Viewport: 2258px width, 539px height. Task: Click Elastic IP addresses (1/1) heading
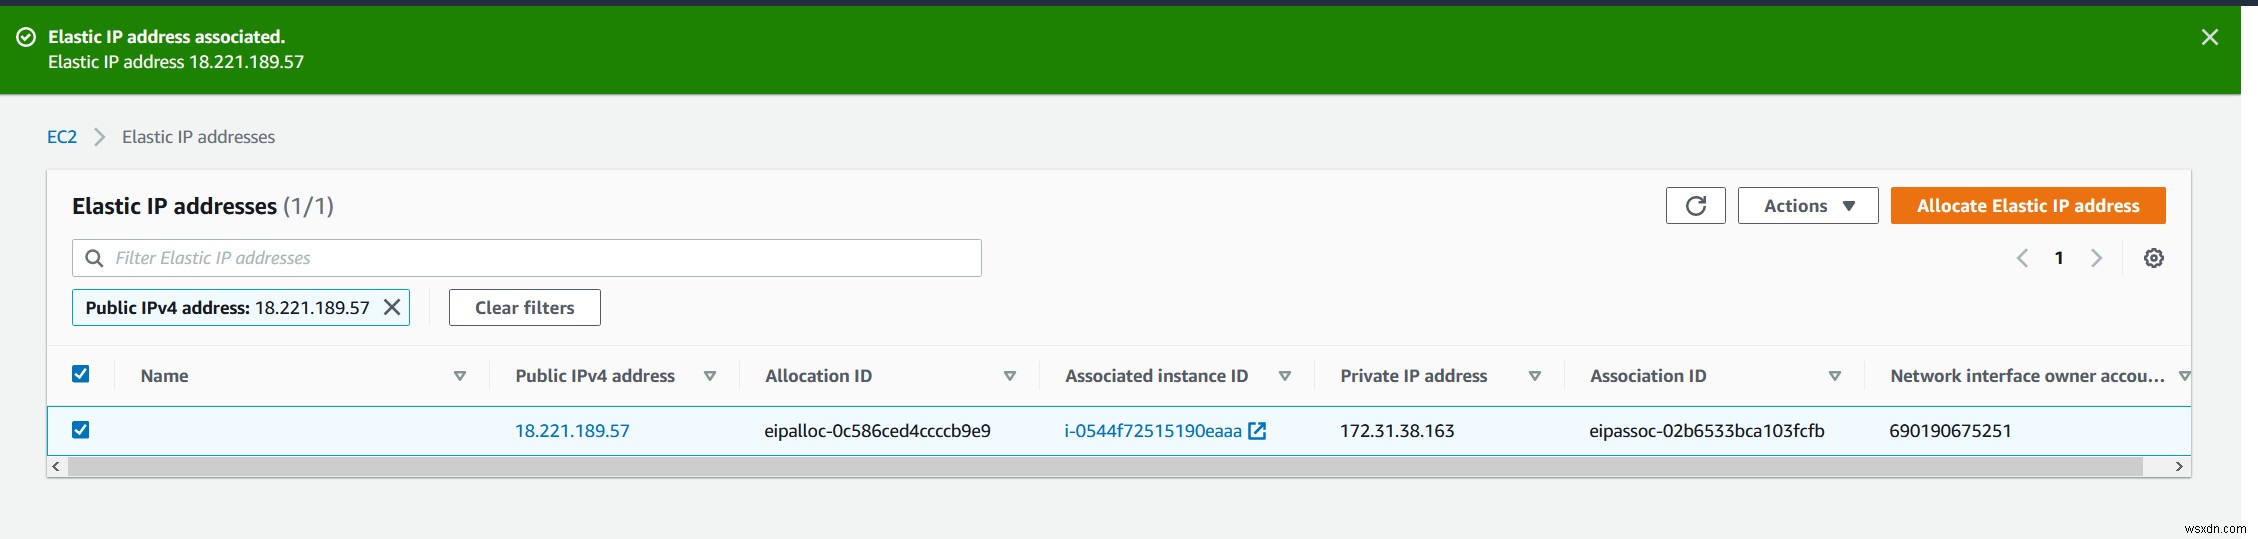203,206
